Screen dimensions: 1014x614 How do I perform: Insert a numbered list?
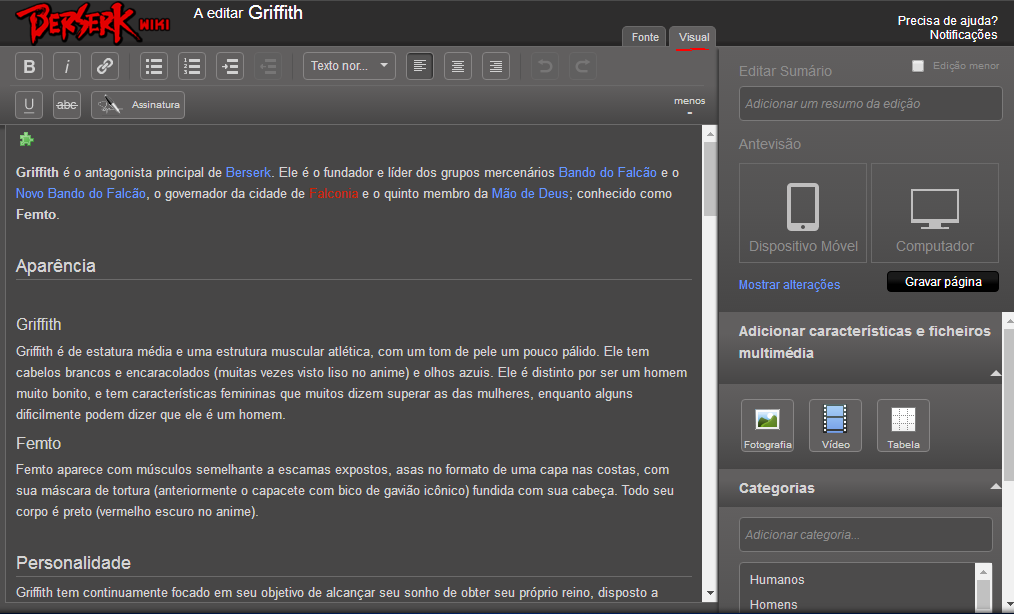click(x=192, y=66)
